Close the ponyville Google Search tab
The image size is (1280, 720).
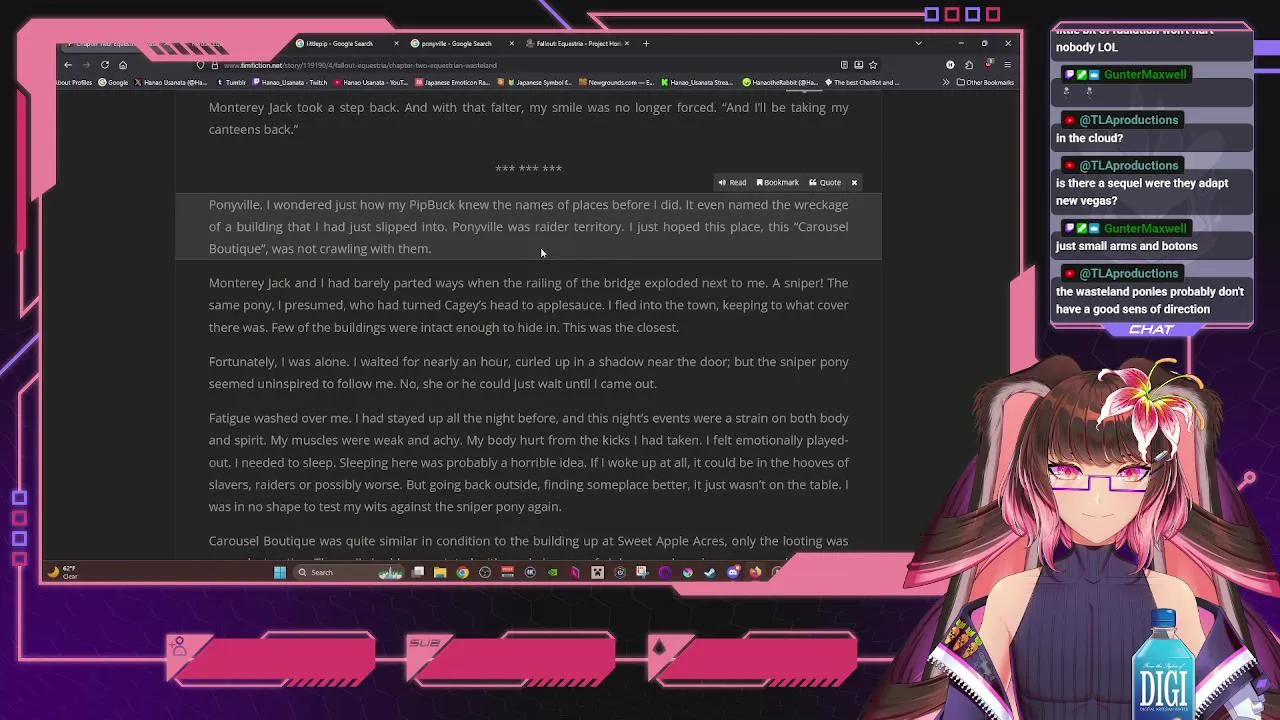[x=512, y=43]
